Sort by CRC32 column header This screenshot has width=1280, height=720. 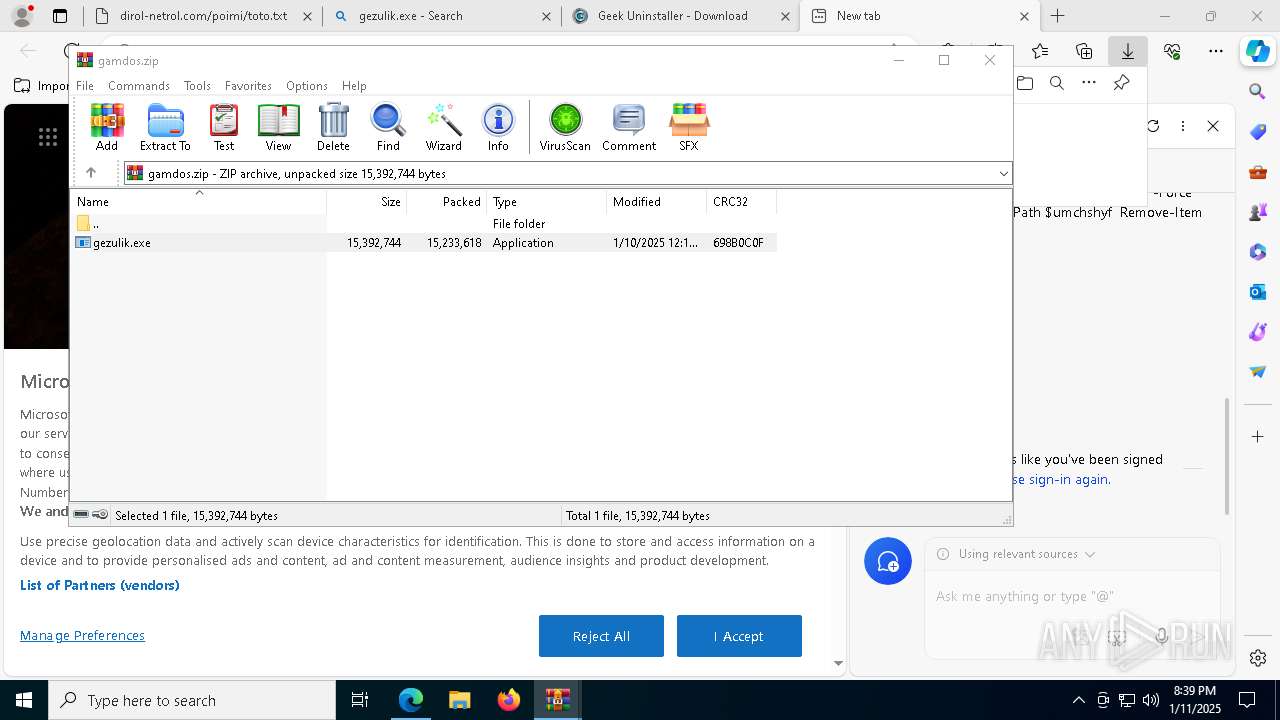coord(742,202)
